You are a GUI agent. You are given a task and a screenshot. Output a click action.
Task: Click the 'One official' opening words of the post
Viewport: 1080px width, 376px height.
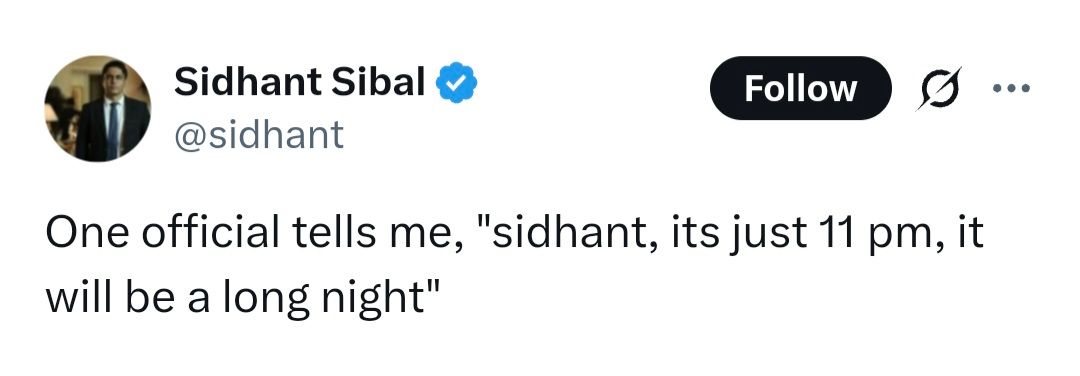(x=163, y=233)
